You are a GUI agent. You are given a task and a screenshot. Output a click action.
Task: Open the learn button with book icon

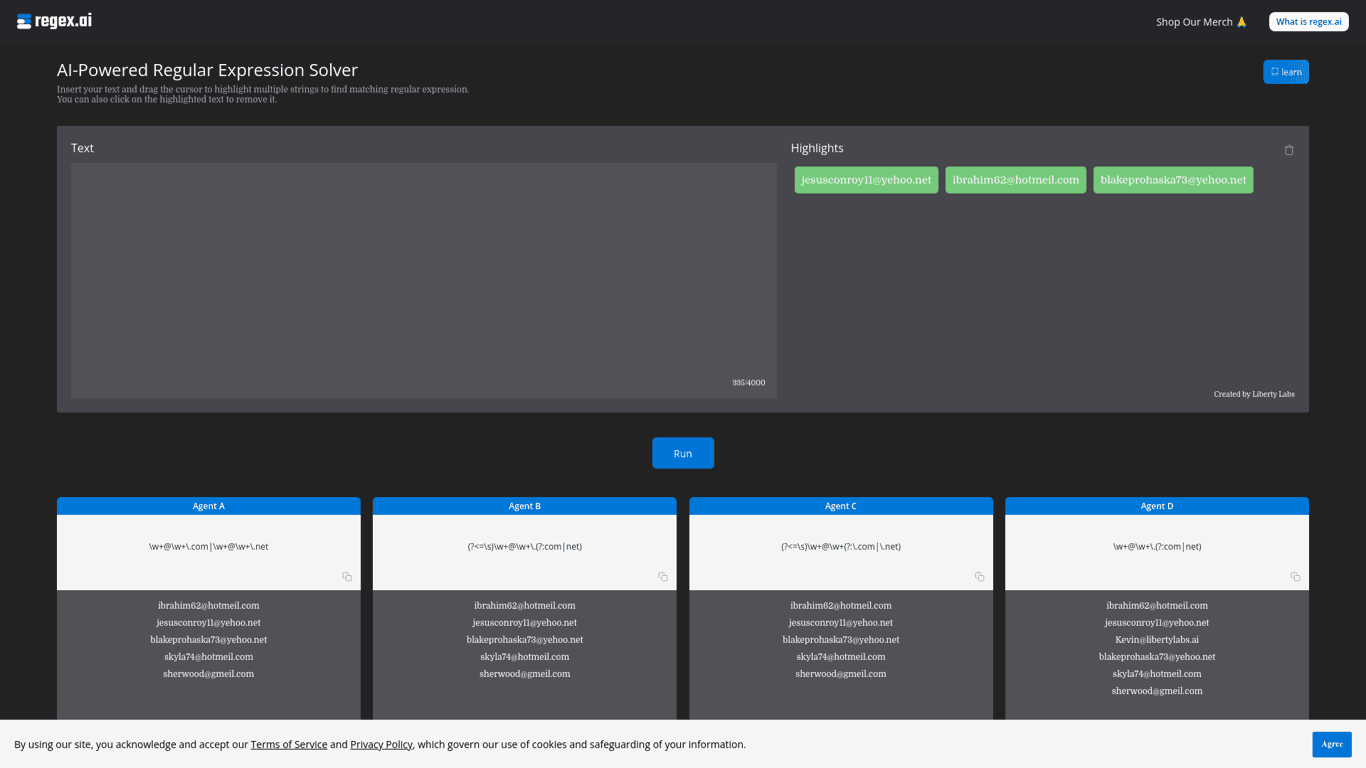point(1285,72)
